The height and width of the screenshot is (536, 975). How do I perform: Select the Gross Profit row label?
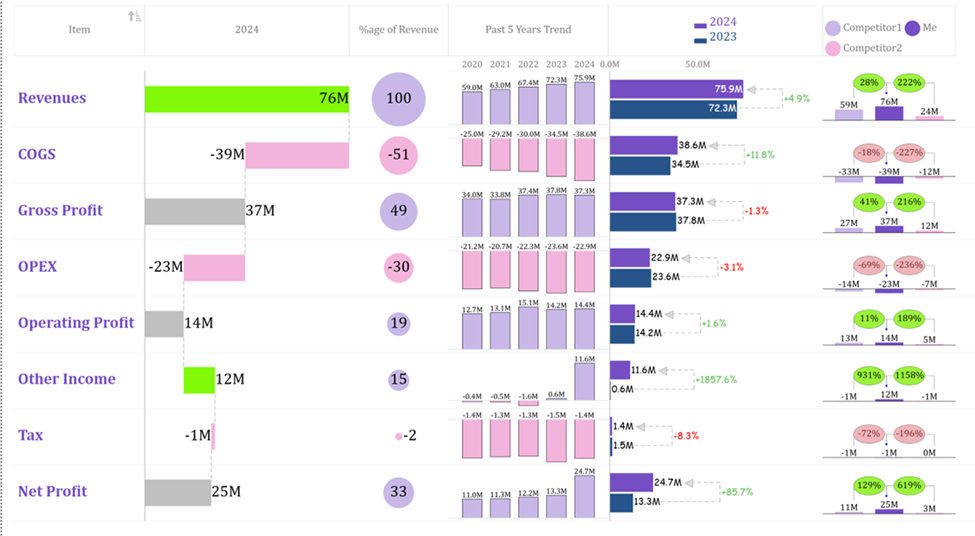[60, 211]
